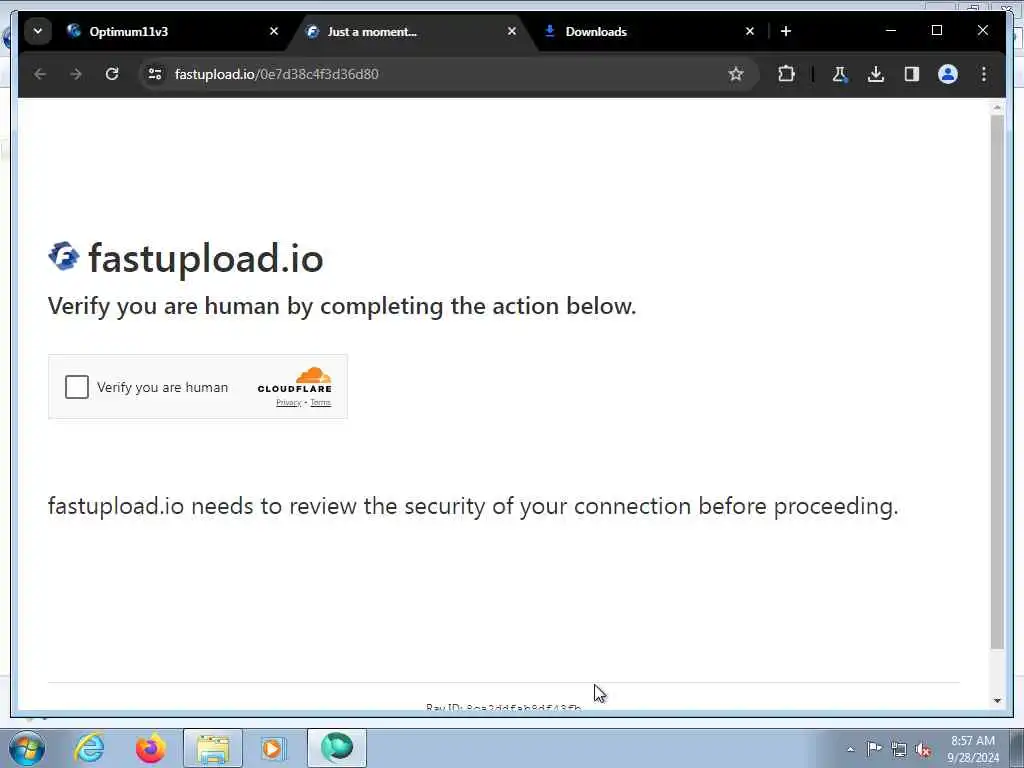Check the Verify you are human box
This screenshot has width=1024, height=768.
click(76, 387)
